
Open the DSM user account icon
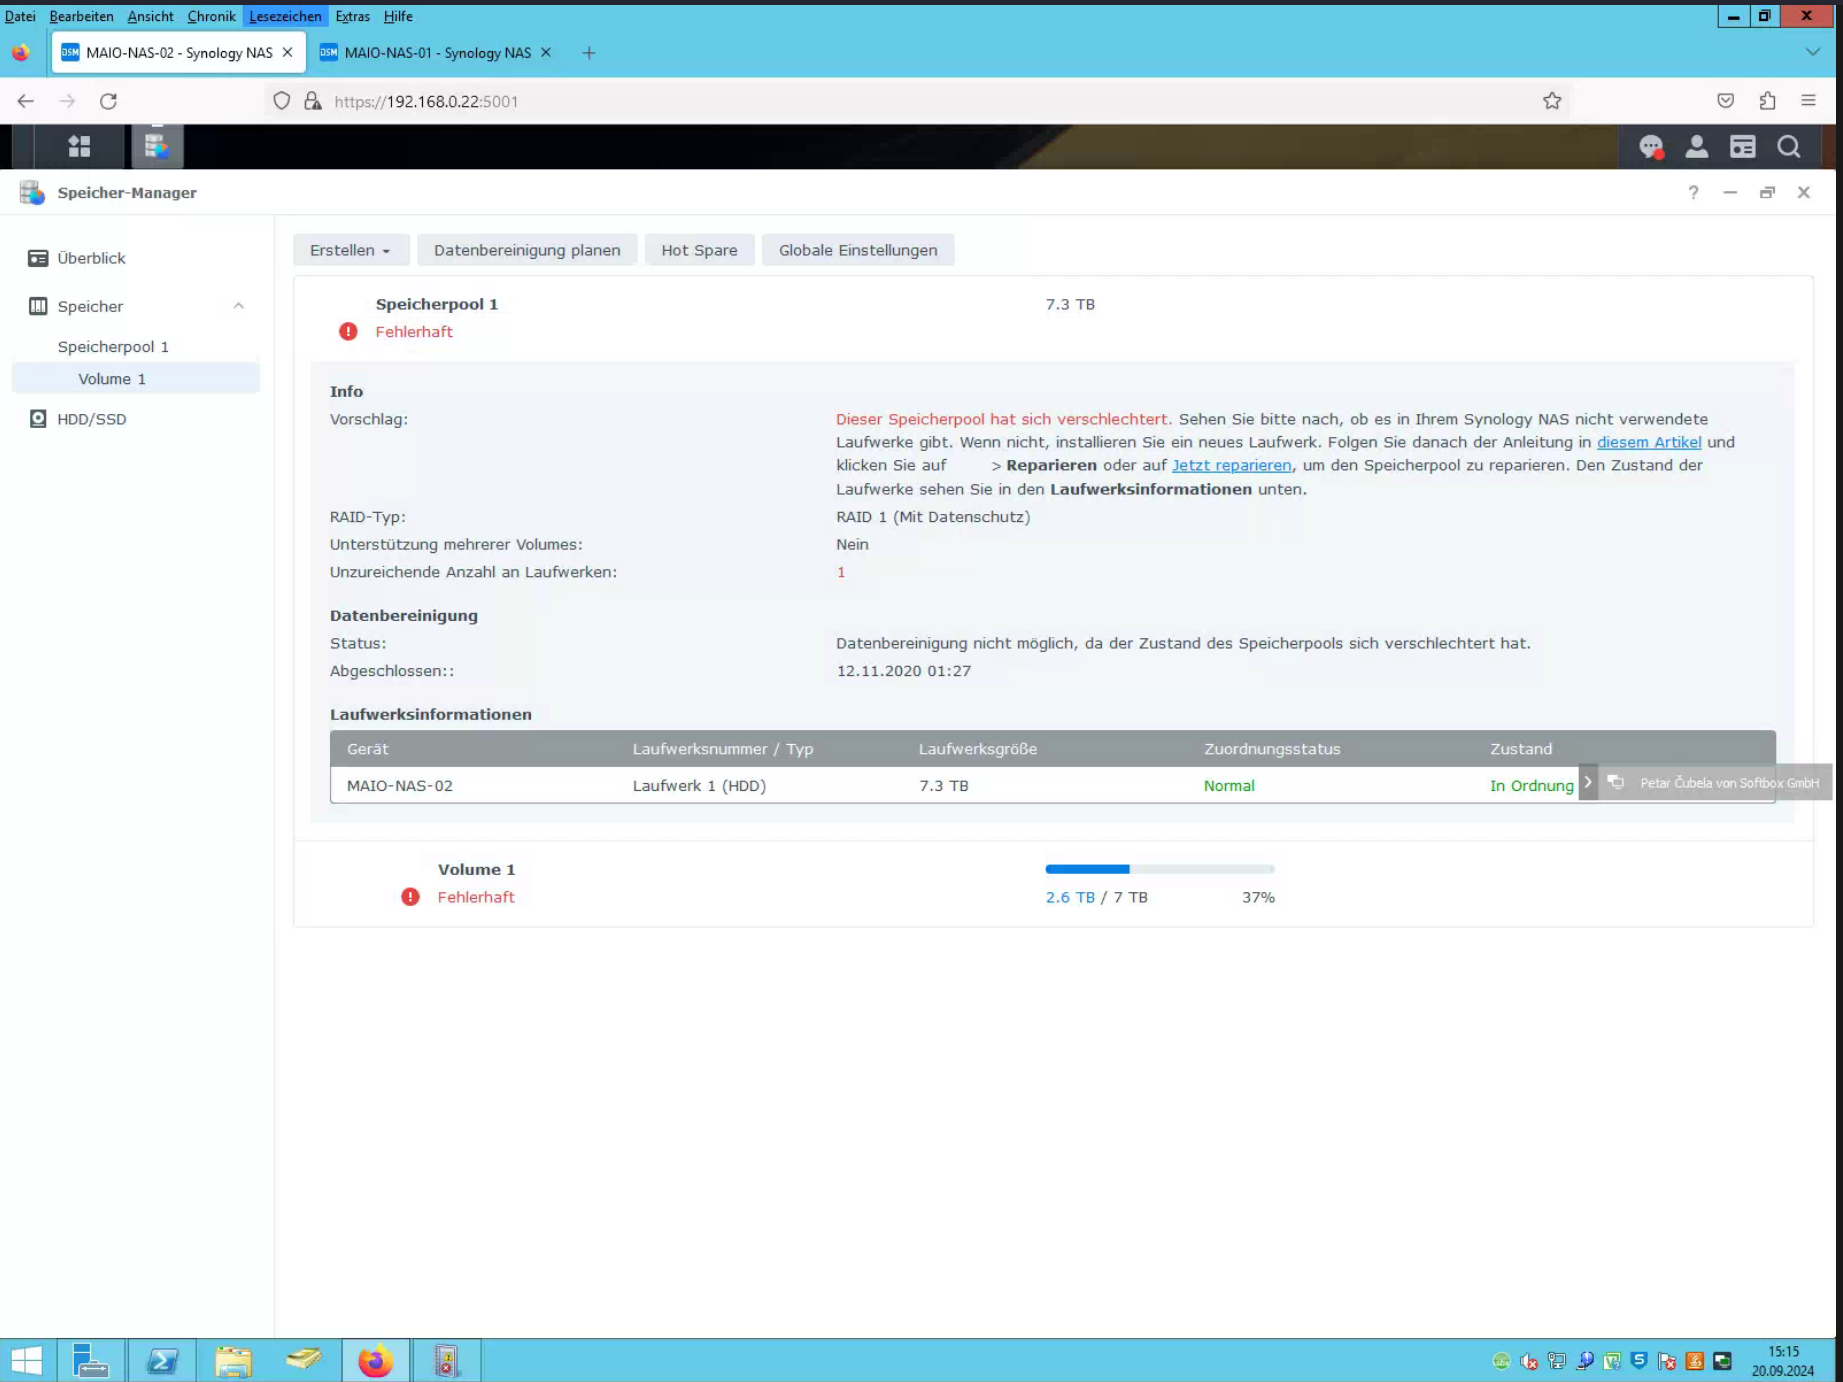1696,147
